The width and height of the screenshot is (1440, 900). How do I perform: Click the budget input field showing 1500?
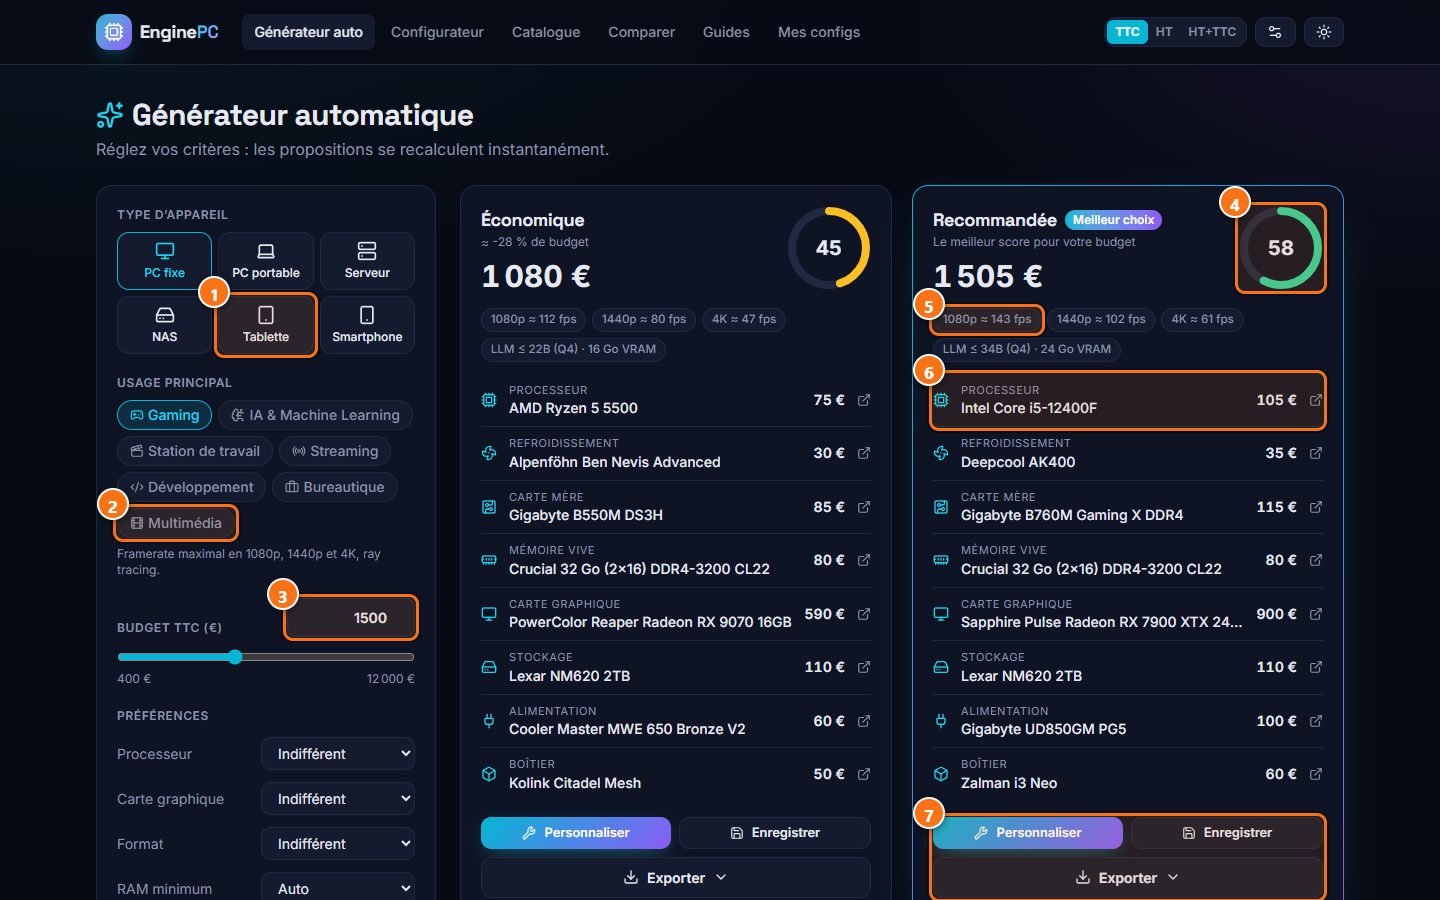pos(351,618)
